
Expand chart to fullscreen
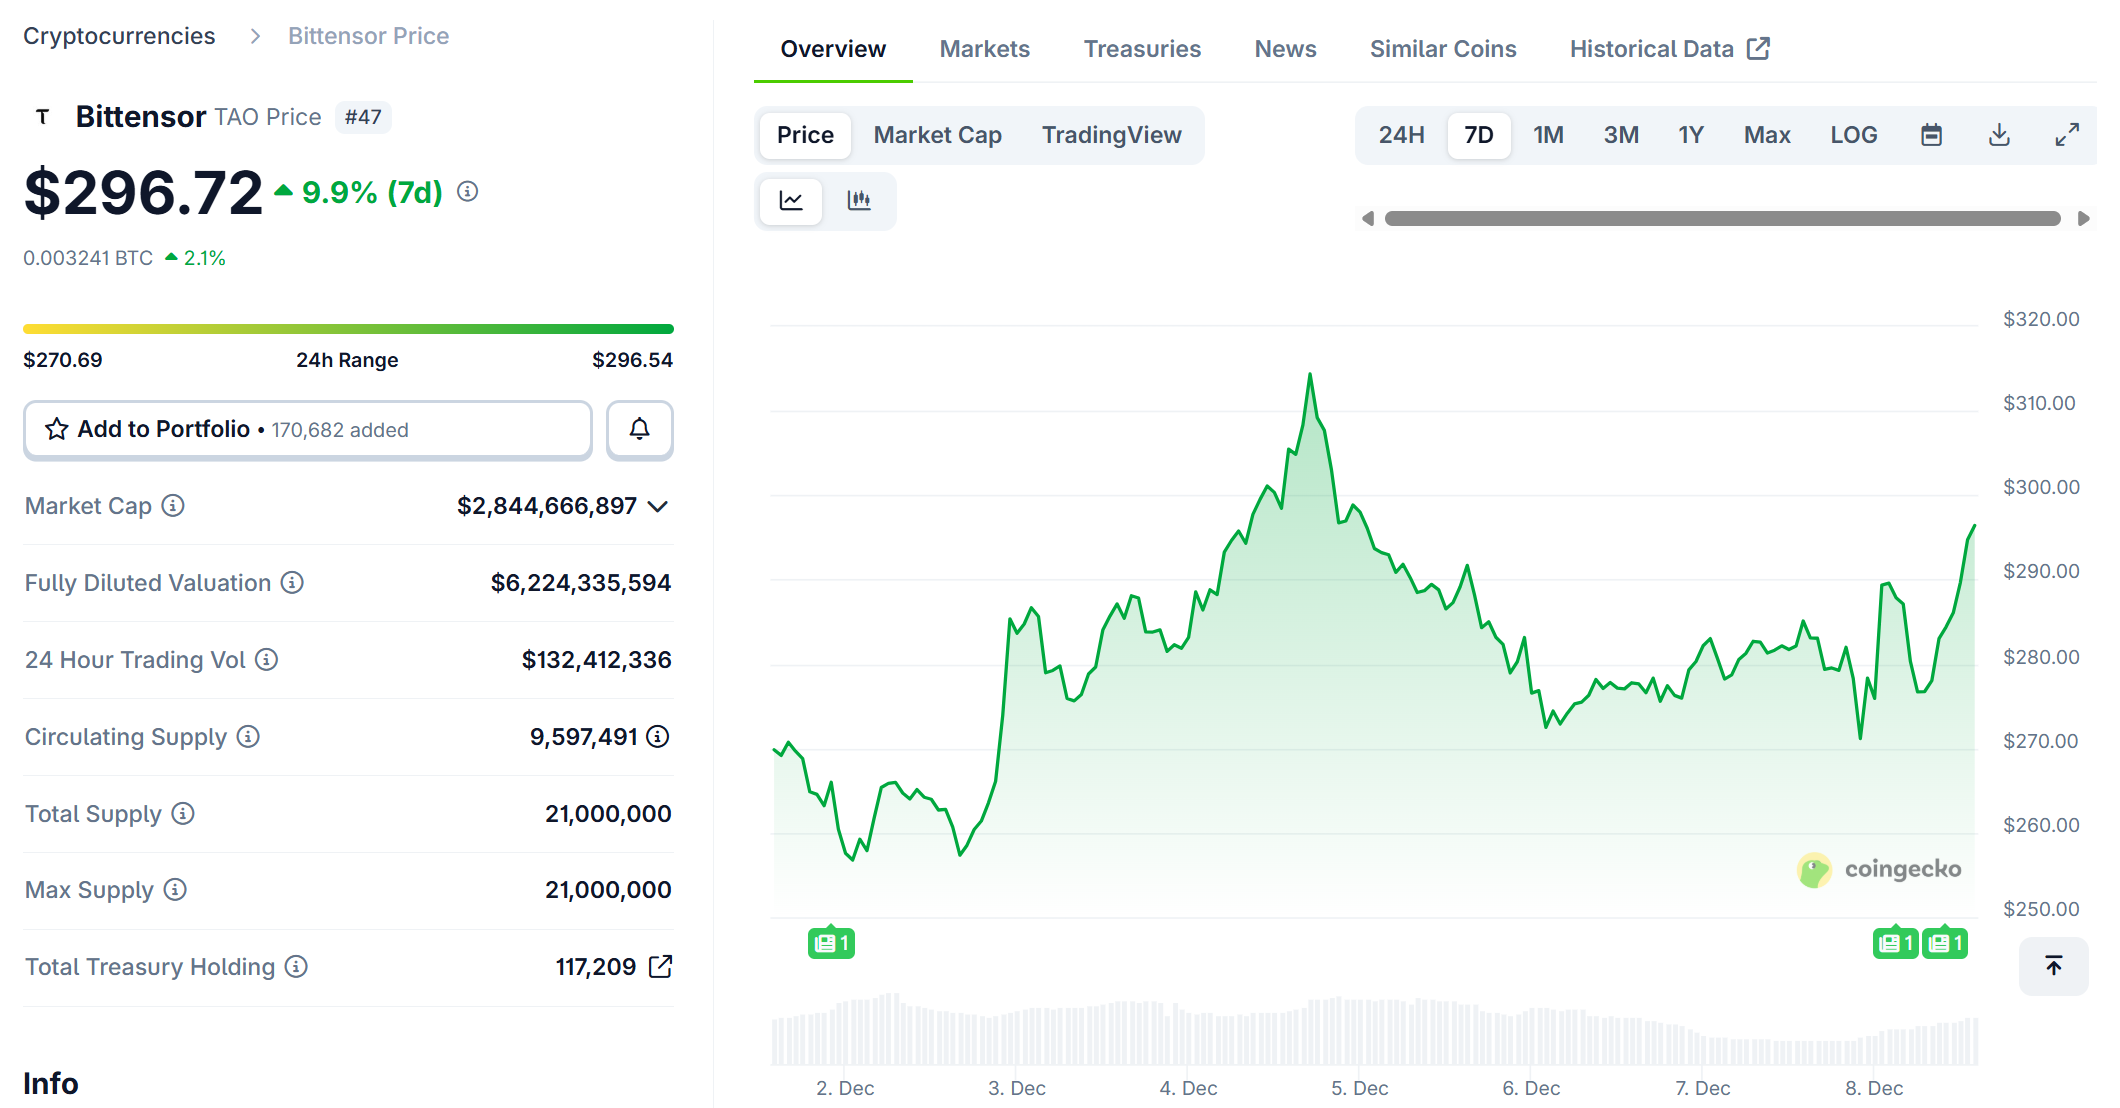coord(2067,135)
